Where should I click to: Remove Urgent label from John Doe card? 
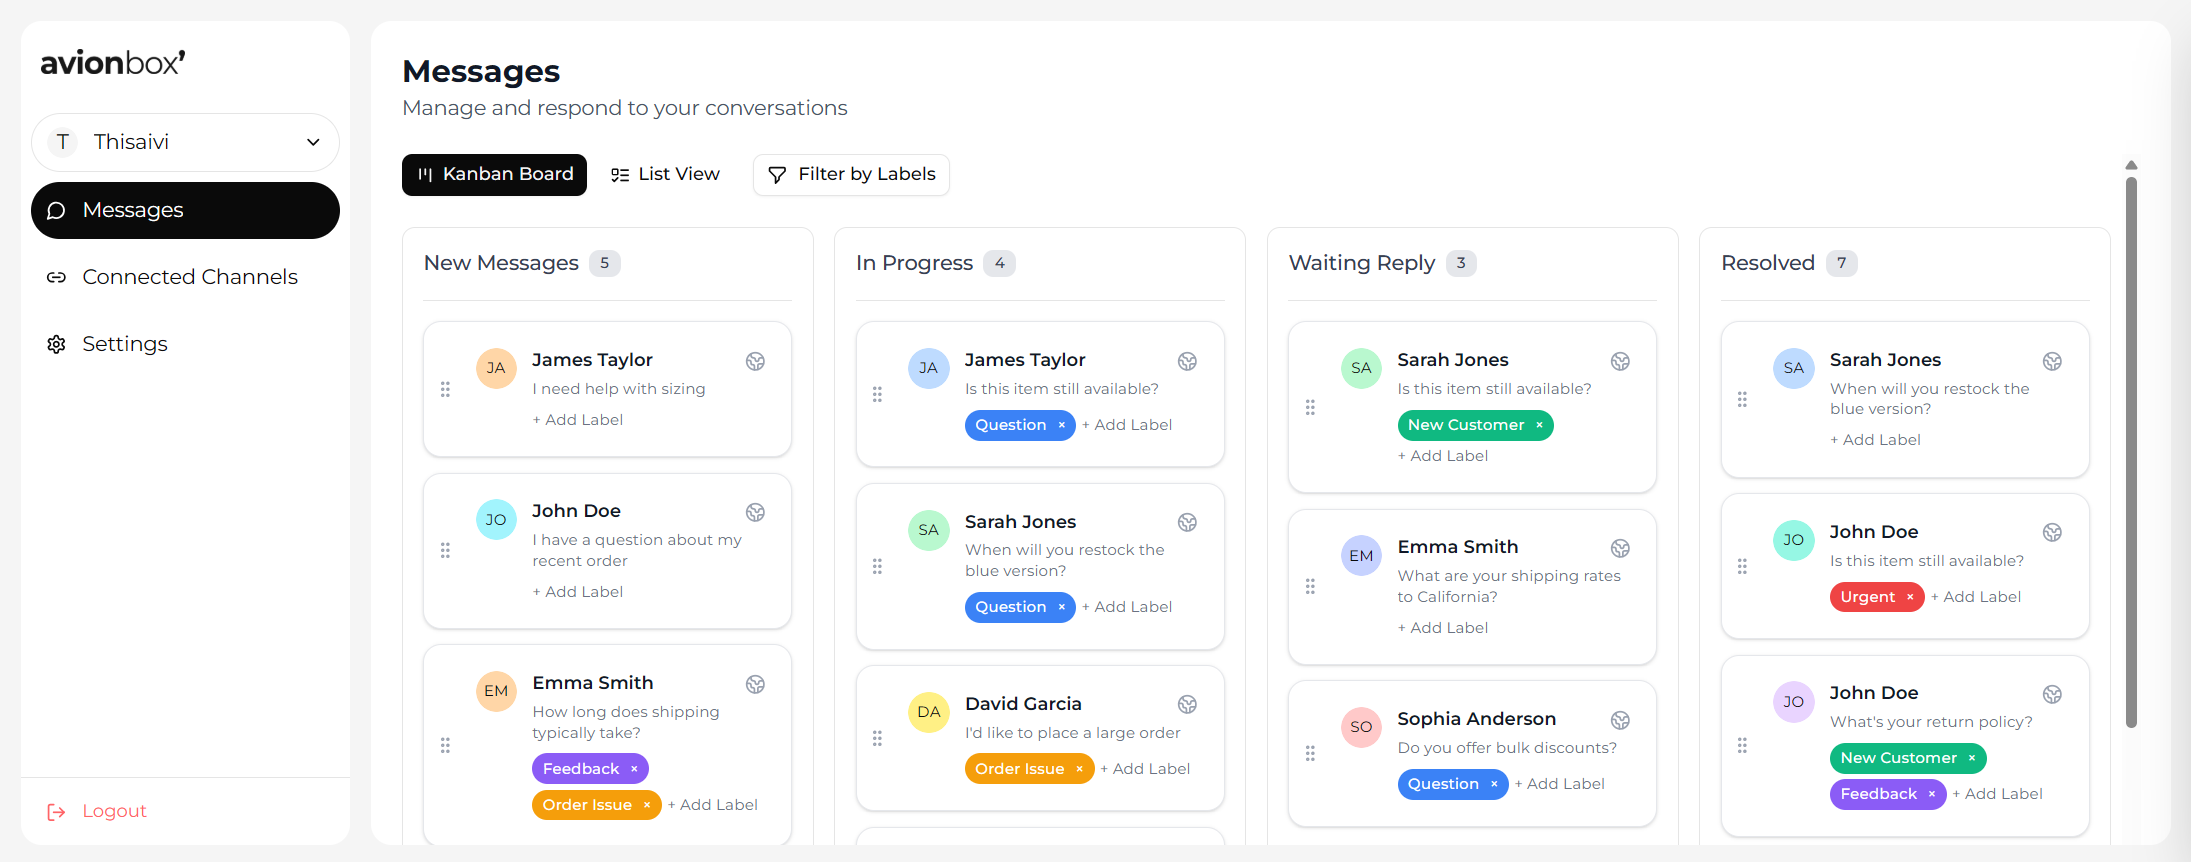pos(1909,597)
